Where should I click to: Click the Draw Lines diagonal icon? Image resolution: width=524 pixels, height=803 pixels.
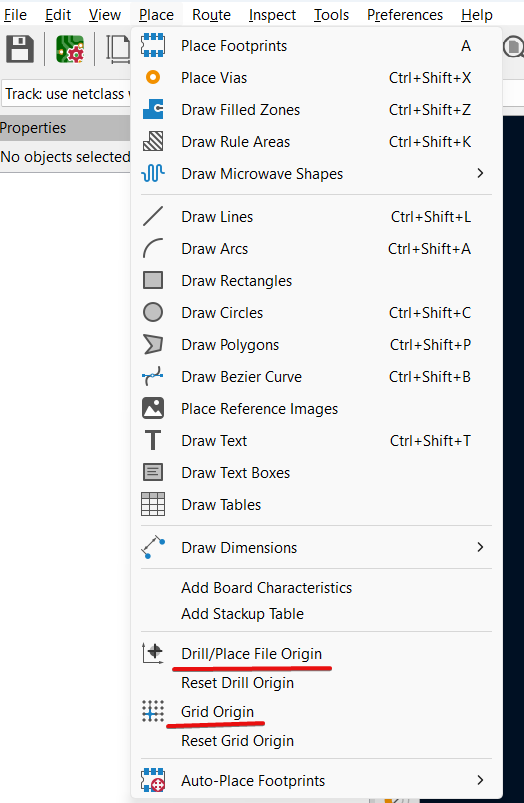pos(153,216)
